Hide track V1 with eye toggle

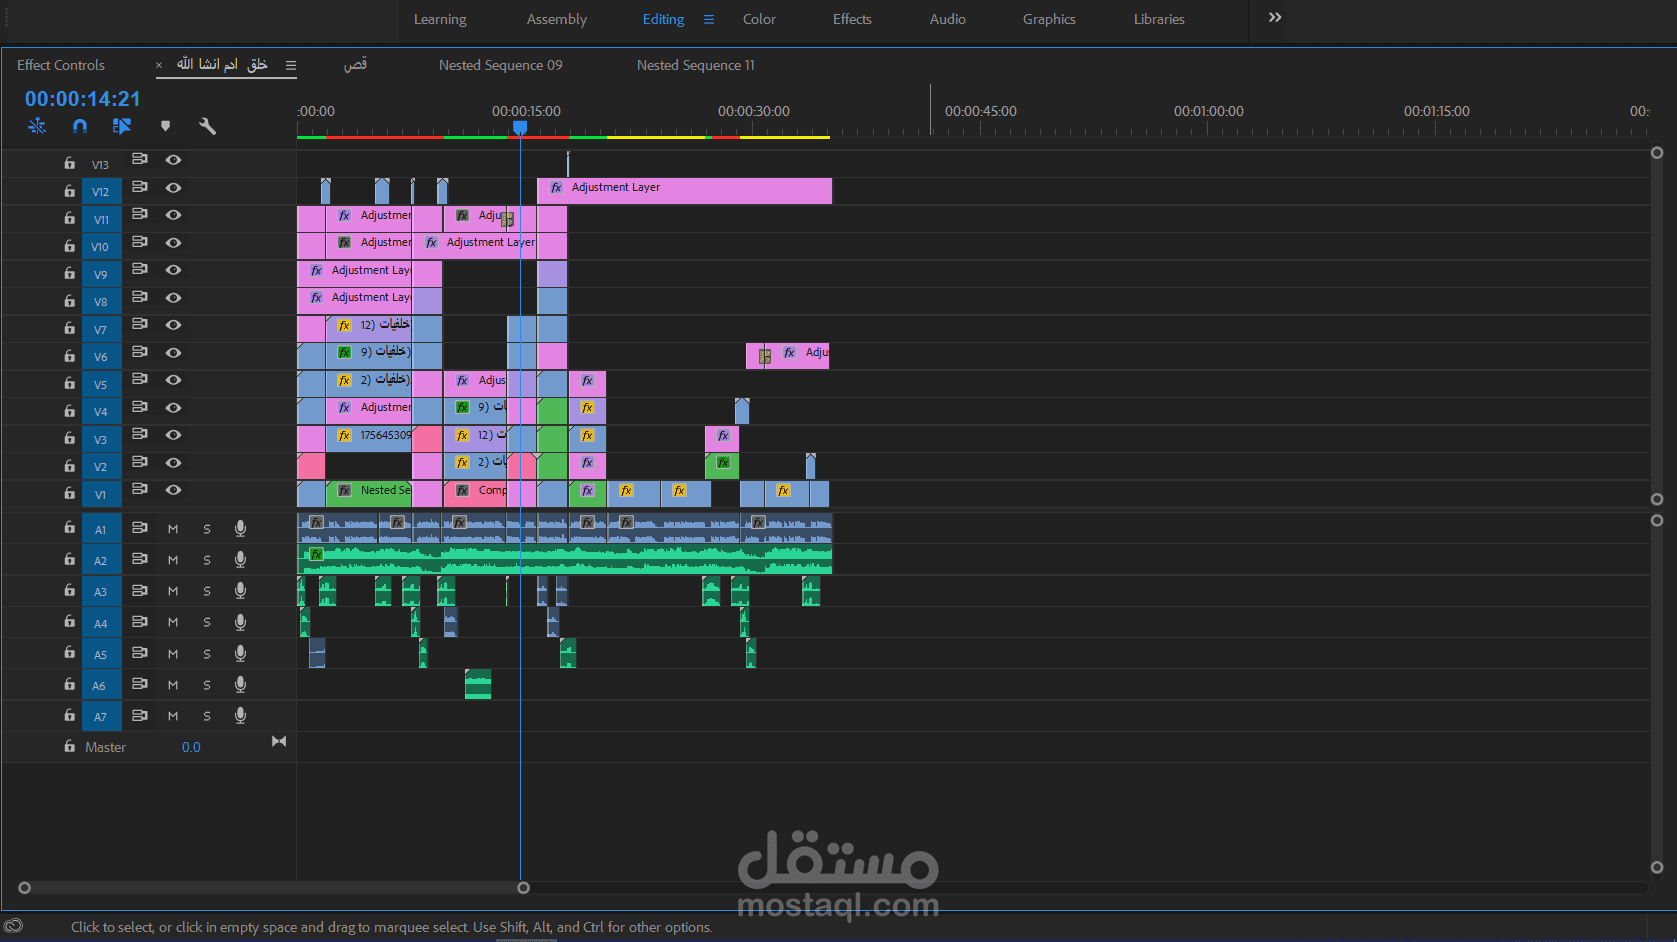pos(173,490)
